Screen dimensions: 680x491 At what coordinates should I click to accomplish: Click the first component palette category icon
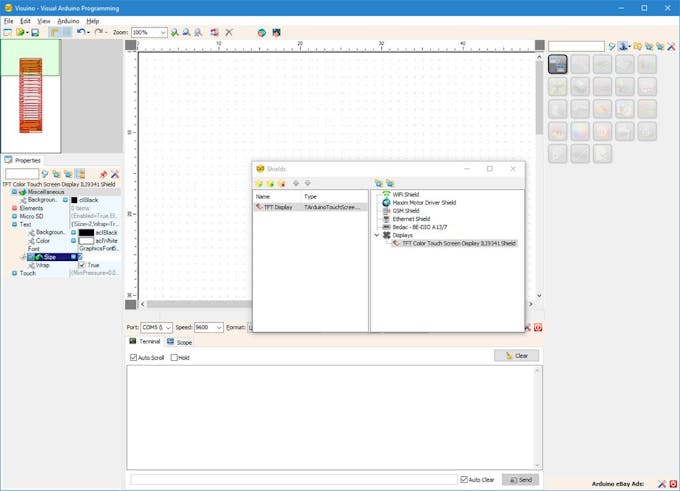click(x=558, y=63)
